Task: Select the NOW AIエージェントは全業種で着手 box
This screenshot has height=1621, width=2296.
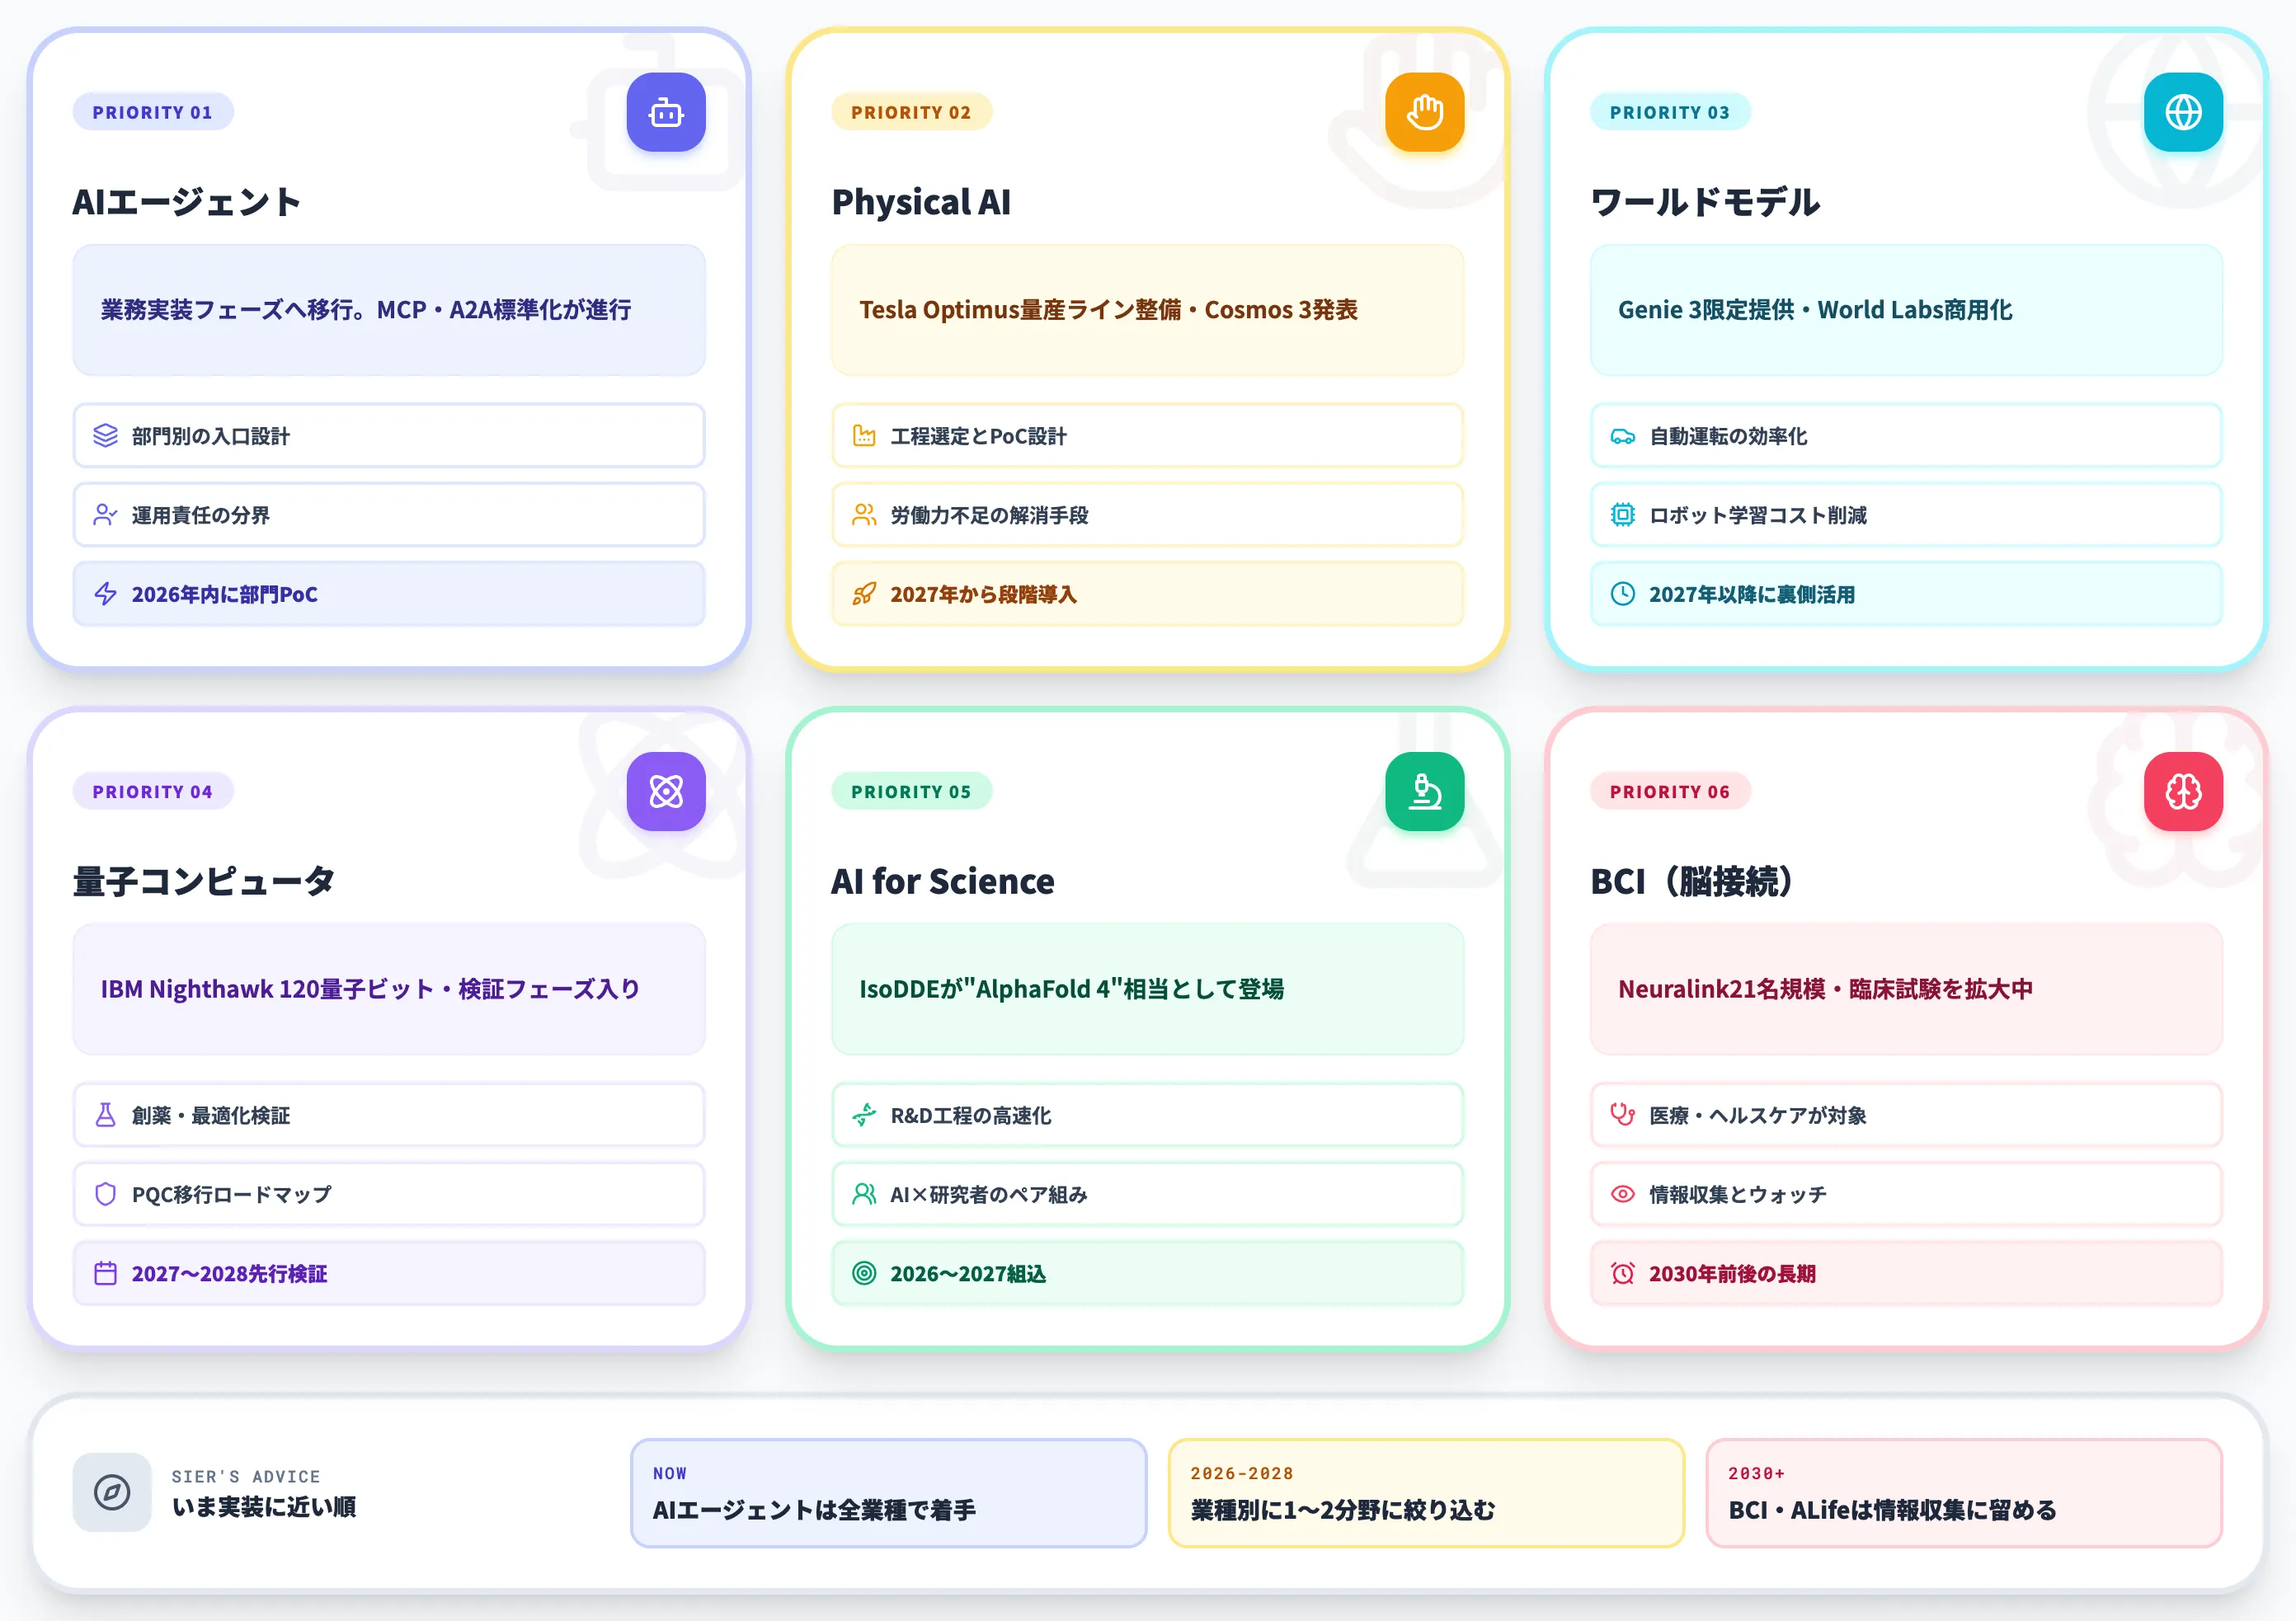Action: click(x=888, y=1492)
